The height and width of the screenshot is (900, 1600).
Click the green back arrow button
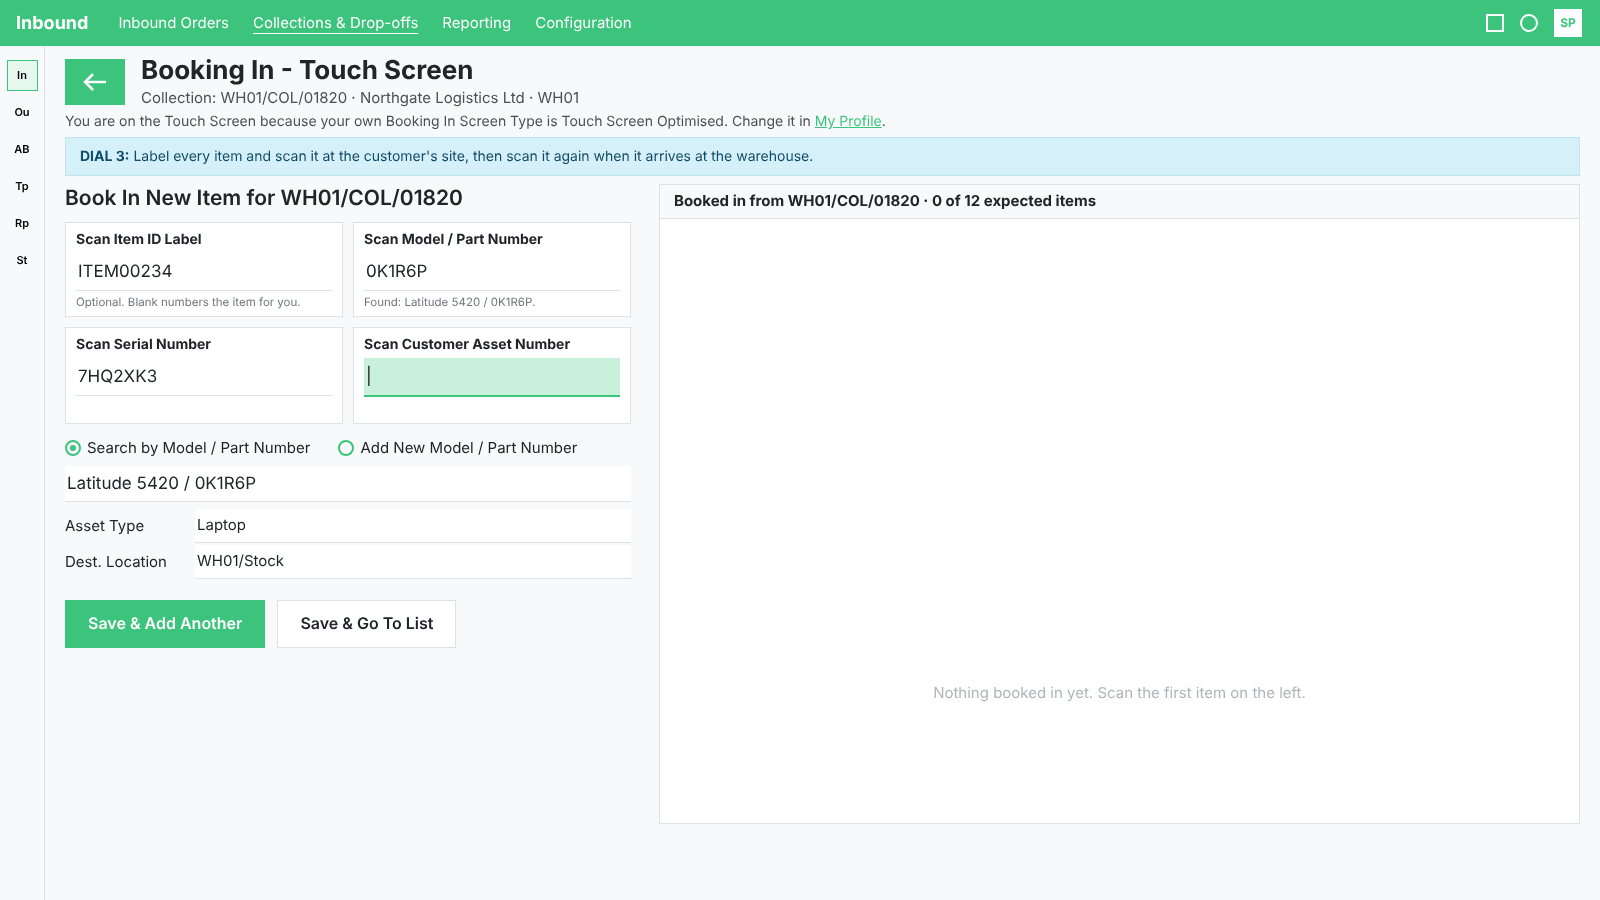(x=95, y=82)
